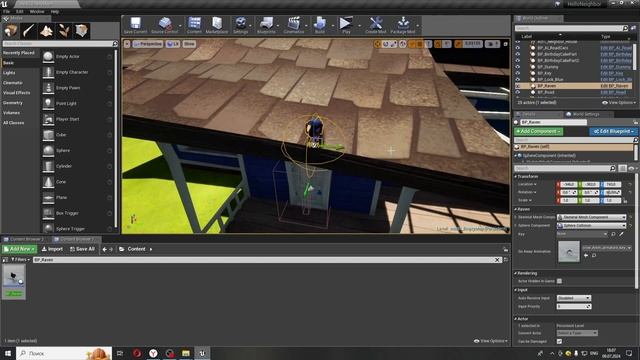The width and height of the screenshot is (640, 360).
Task: Toggle visibility eye for BP_Key
Action: pos(518,73)
